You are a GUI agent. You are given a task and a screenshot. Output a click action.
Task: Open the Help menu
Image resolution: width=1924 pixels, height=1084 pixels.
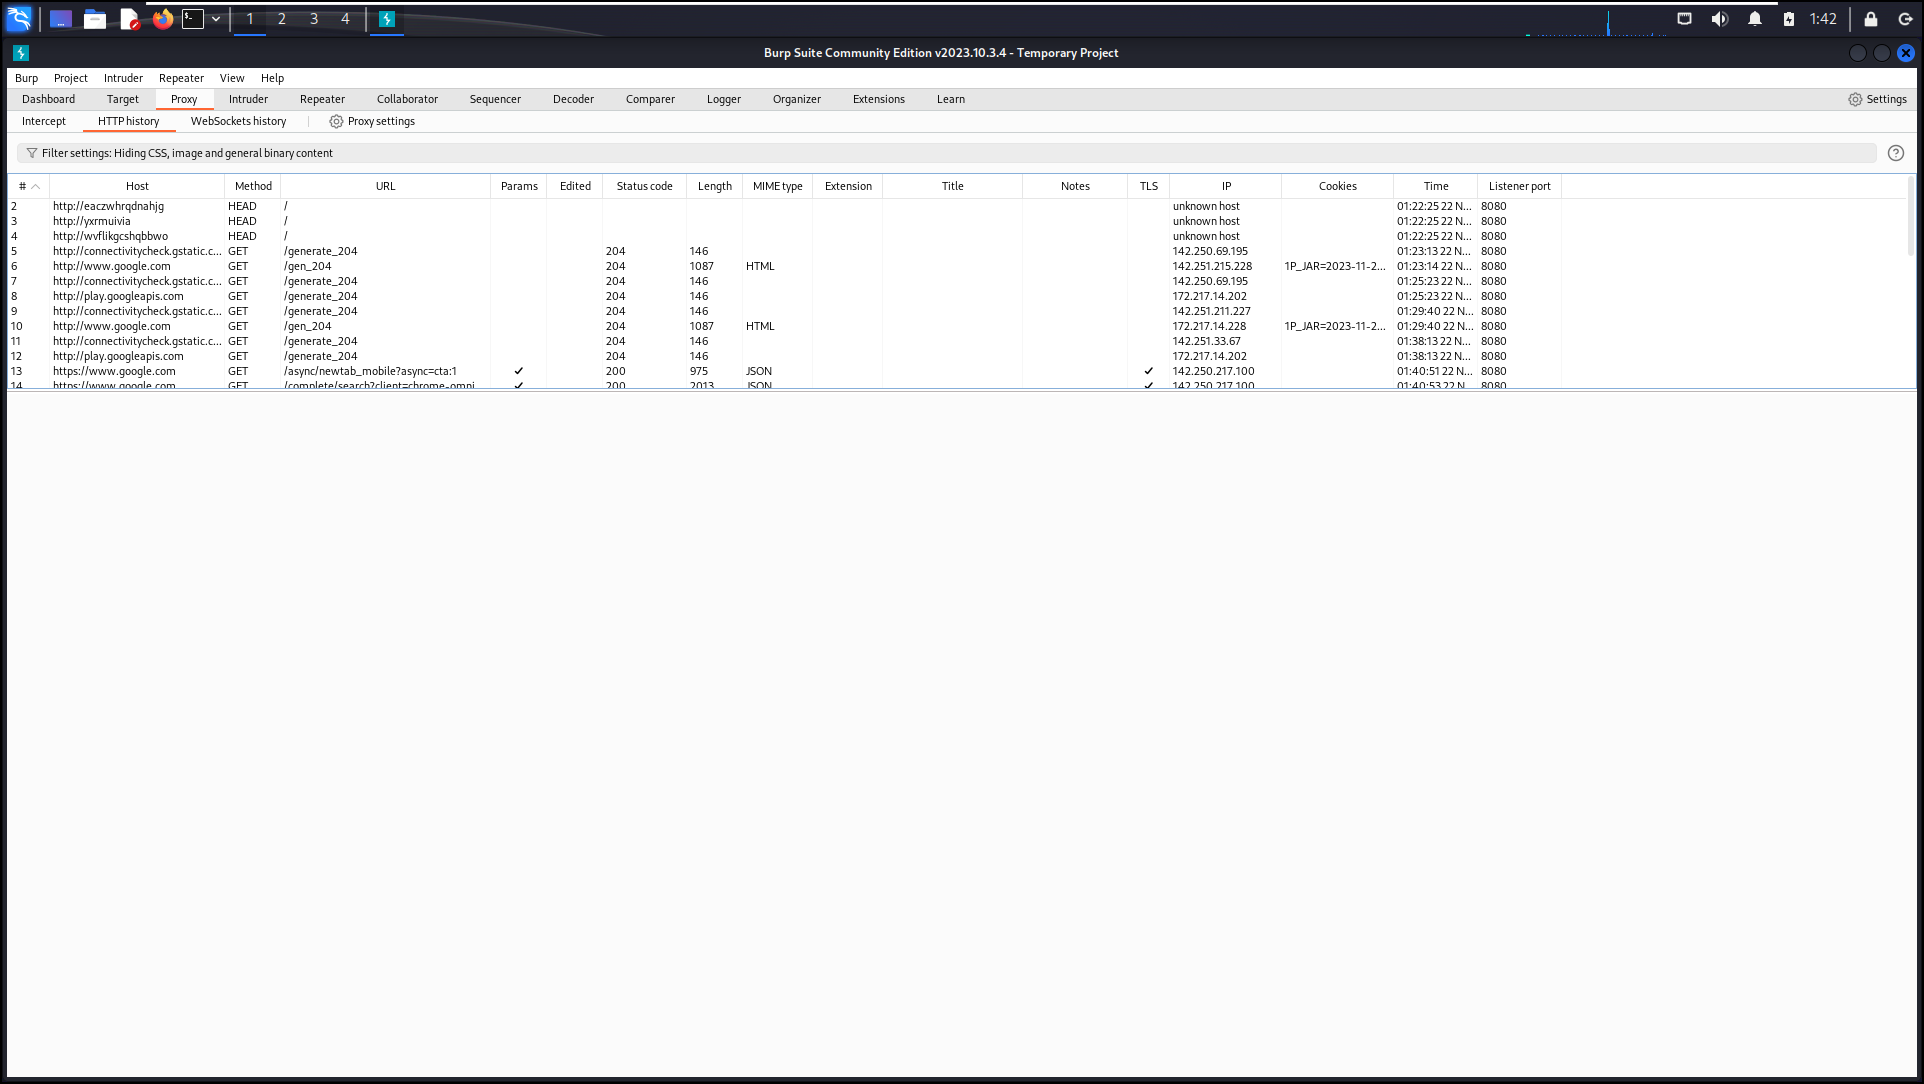pos(272,78)
